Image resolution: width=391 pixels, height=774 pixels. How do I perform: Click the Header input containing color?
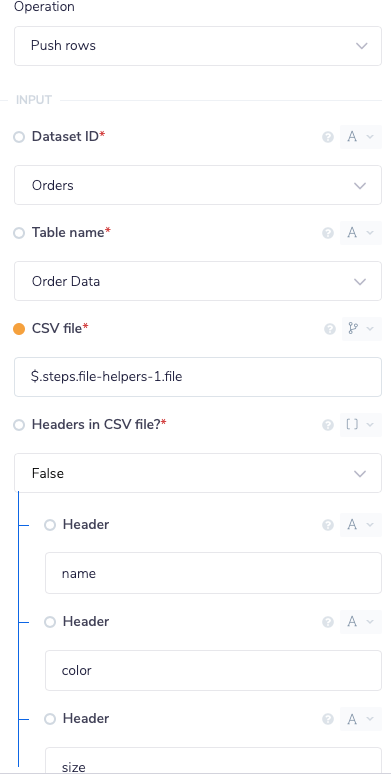pyautogui.click(x=213, y=670)
